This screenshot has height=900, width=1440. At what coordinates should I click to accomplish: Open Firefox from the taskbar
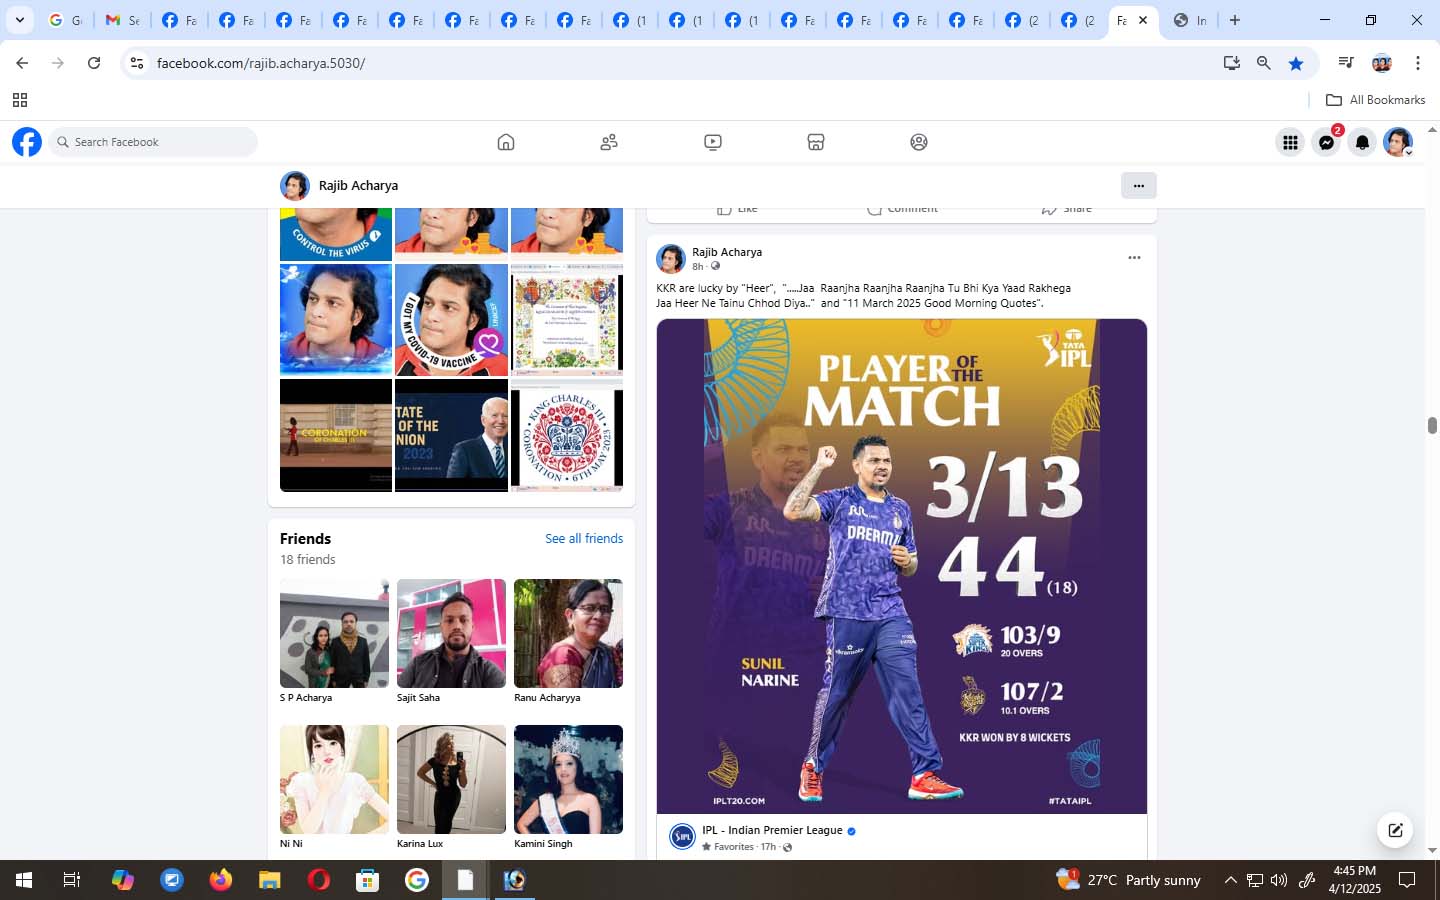(220, 880)
